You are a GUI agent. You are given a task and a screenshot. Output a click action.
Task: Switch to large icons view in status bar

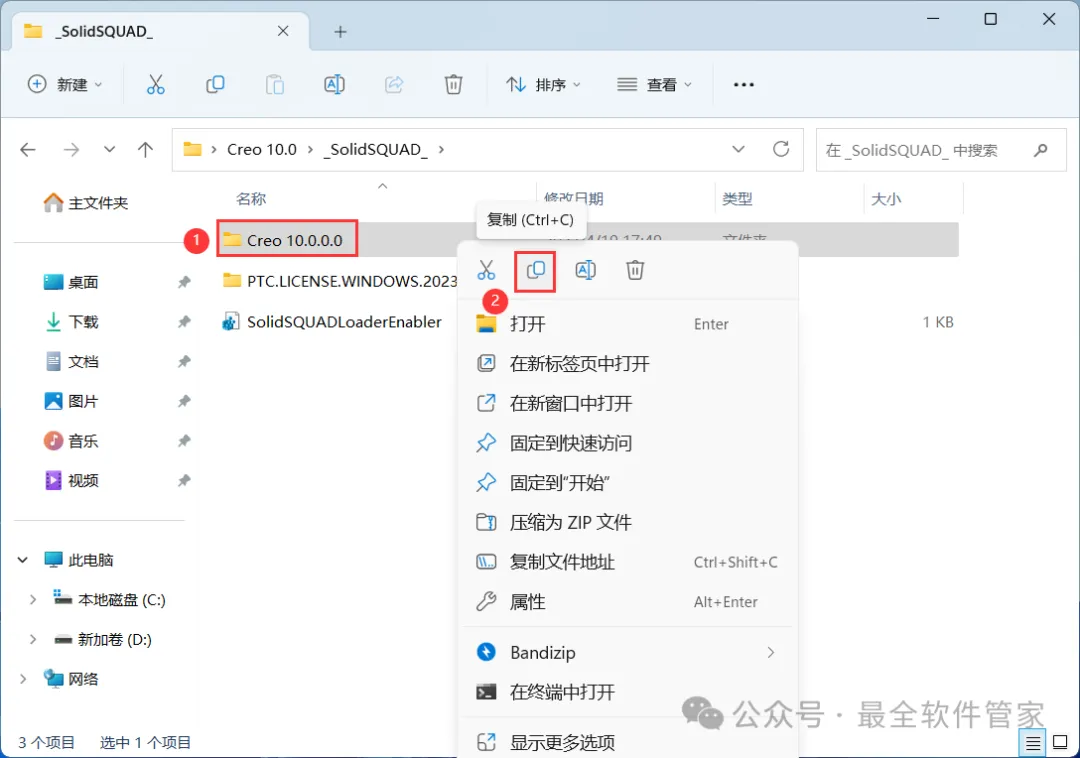tap(1061, 742)
